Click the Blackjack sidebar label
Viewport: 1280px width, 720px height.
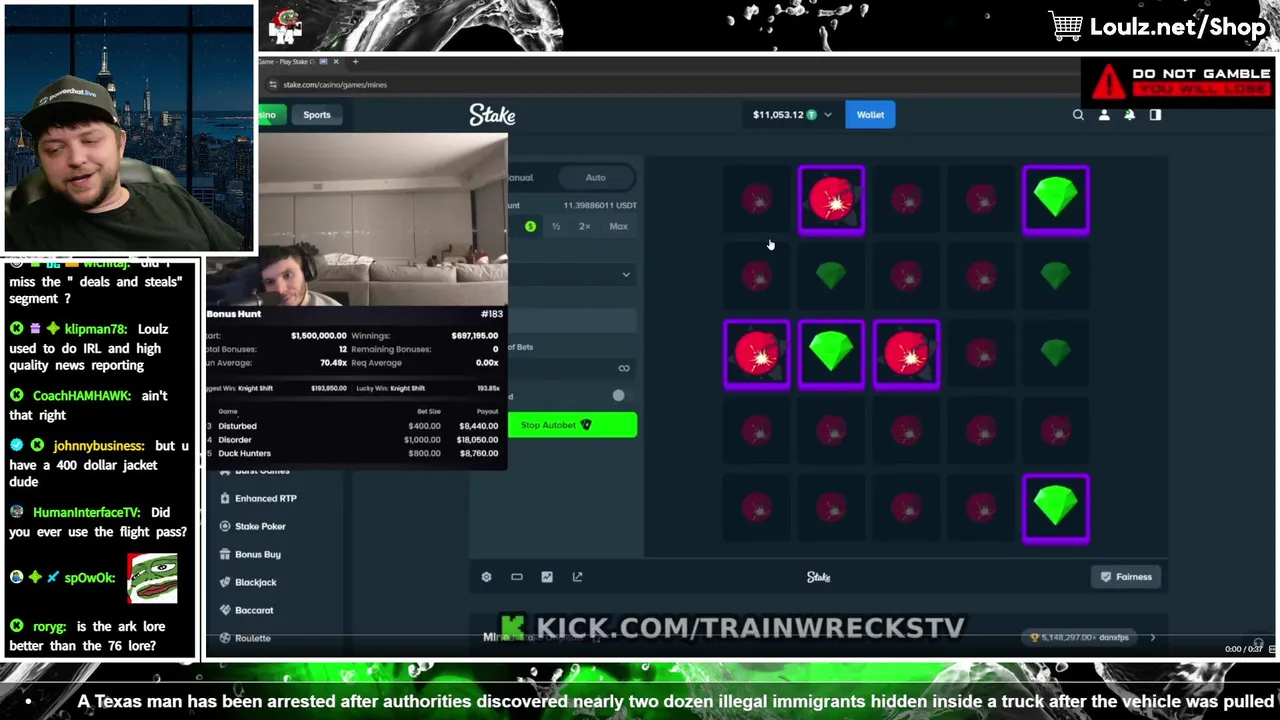click(x=256, y=582)
